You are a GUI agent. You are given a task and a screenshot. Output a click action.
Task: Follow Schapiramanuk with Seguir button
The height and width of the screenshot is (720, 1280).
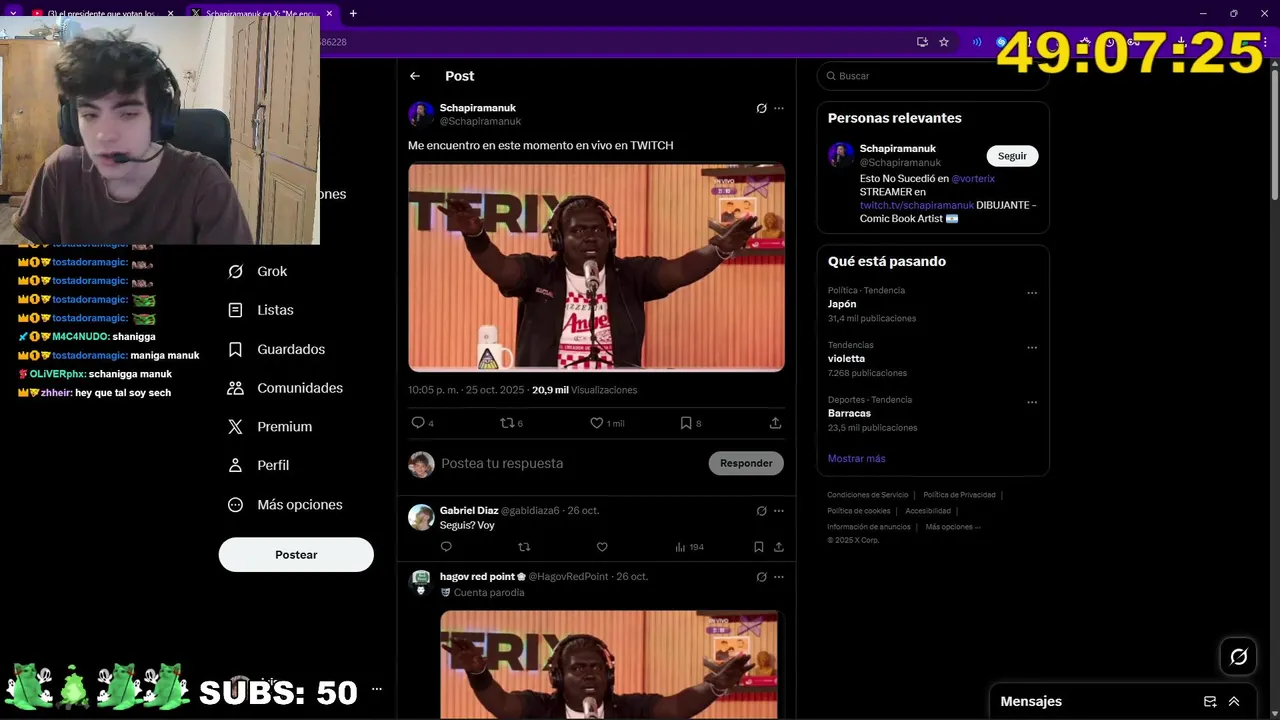[x=1012, y=156]
